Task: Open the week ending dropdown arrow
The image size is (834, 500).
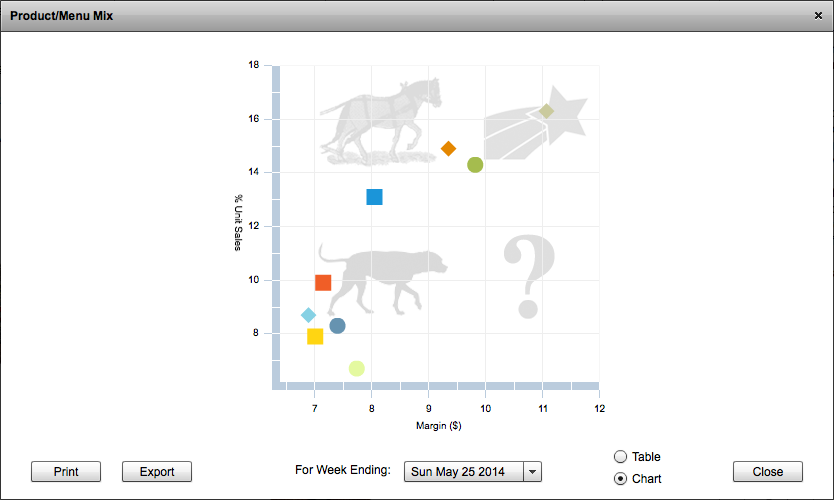Action: (x=532, y=472)
